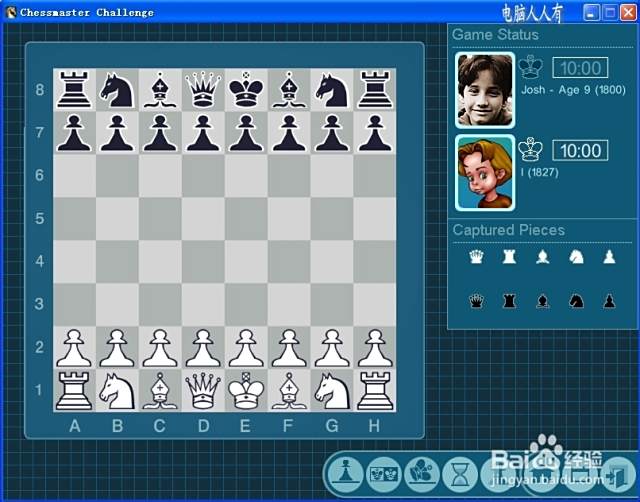Select the white knight on B1
The height and width of the screenshot is (502, 640).
point(117,391)
